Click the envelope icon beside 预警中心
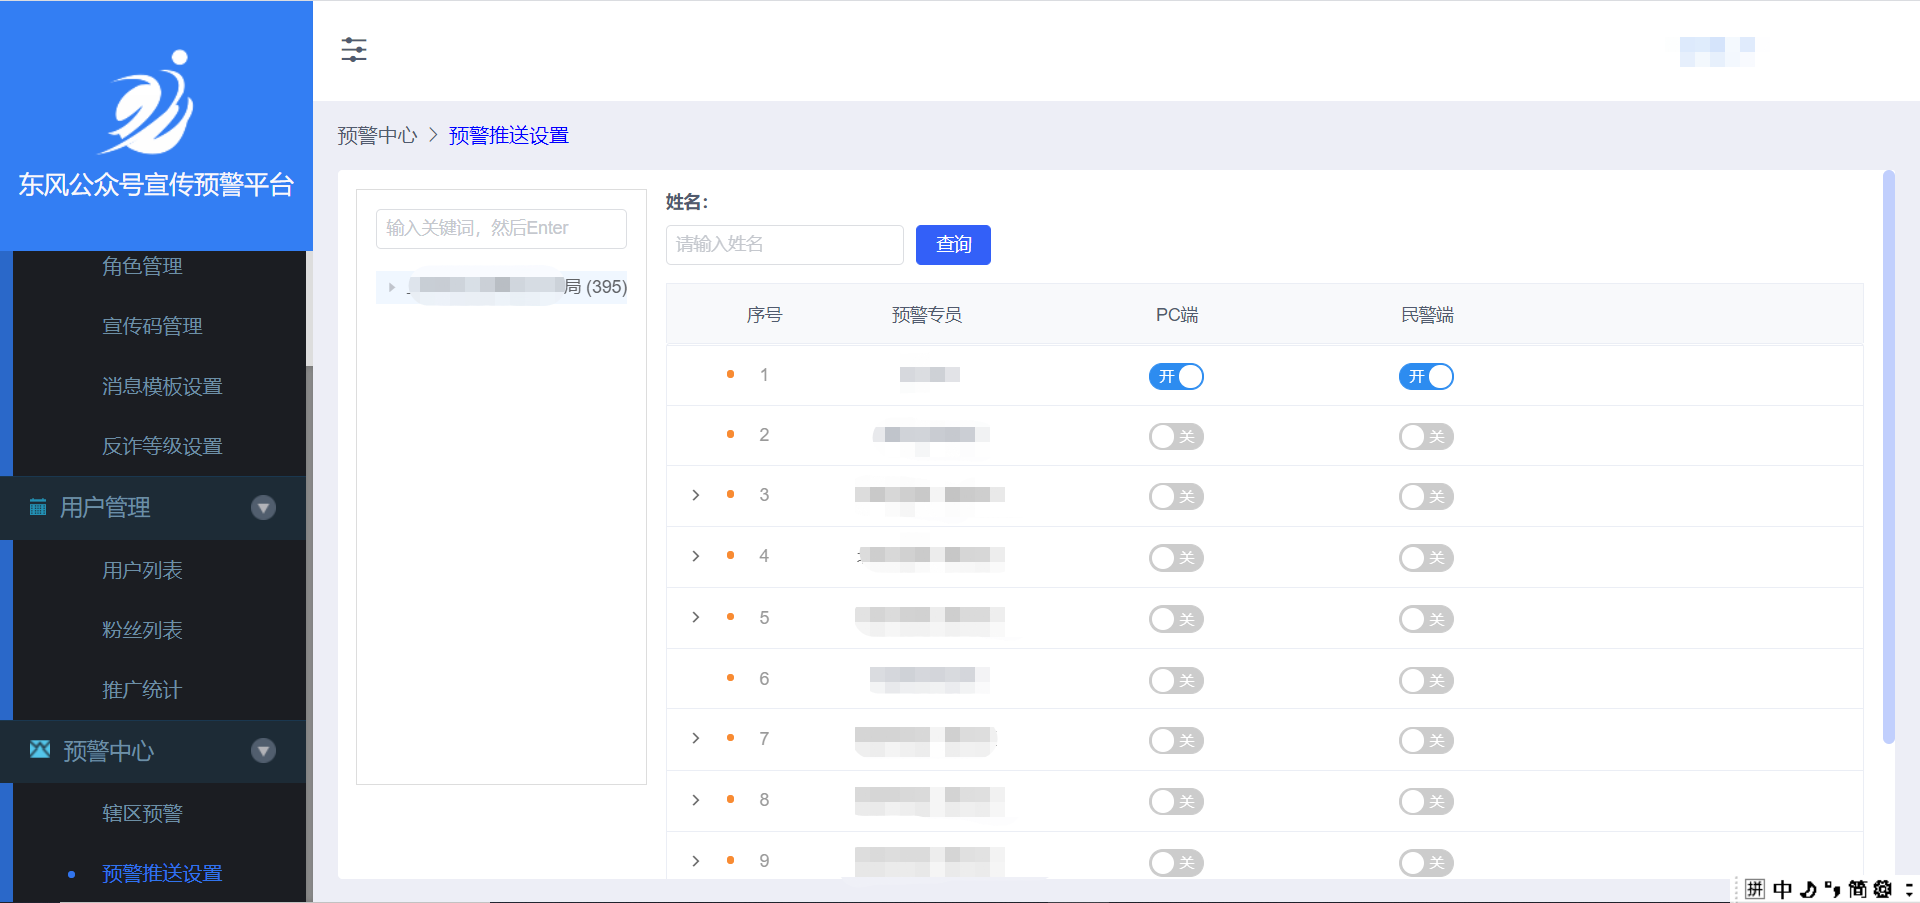Screen dimensions: 1920x903 40,749
